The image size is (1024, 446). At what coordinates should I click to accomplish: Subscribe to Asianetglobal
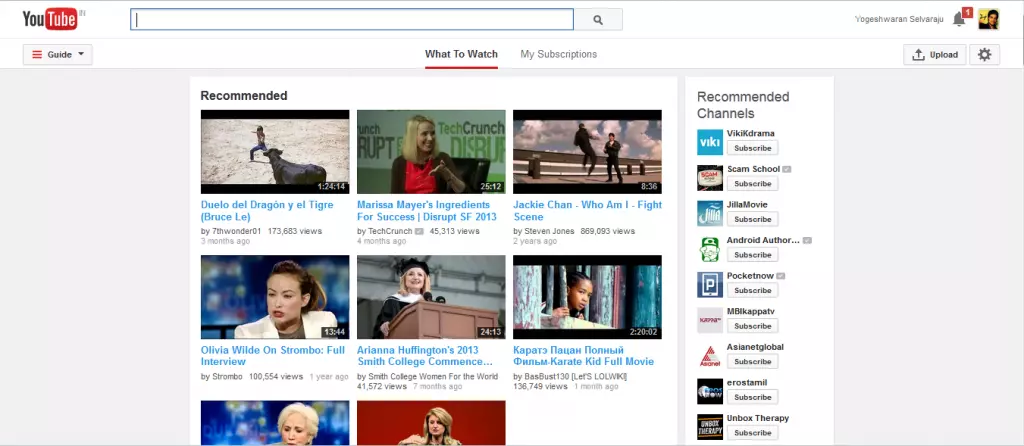752,362
